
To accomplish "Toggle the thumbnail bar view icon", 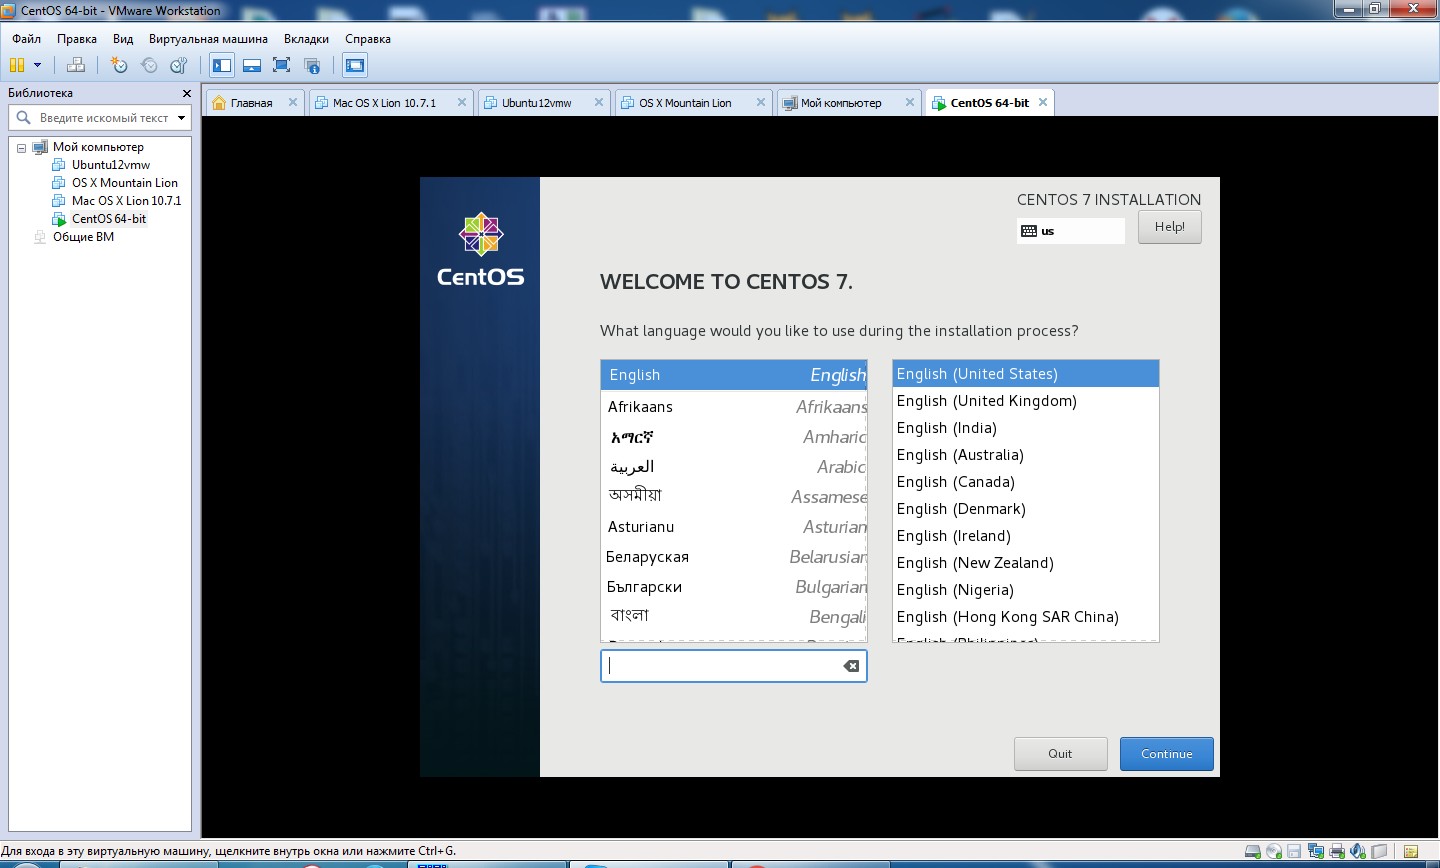I will coord(252,65).
